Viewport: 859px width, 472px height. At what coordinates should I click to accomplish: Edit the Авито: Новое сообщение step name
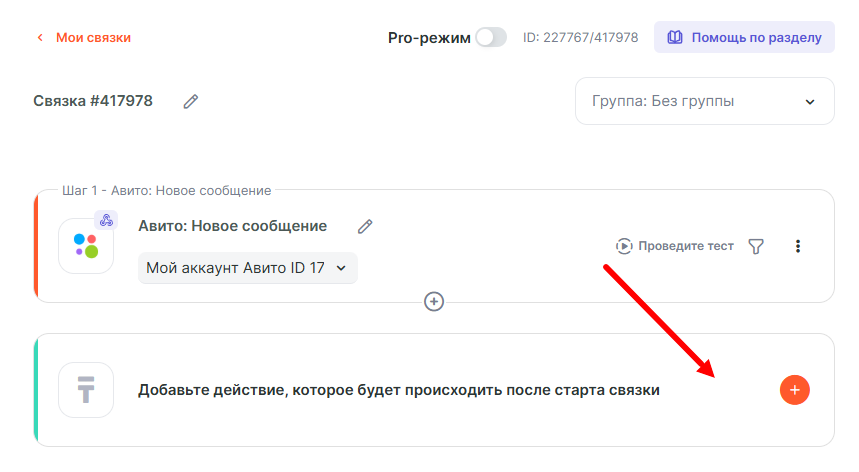pyautogui.click(x=365, y=226)
